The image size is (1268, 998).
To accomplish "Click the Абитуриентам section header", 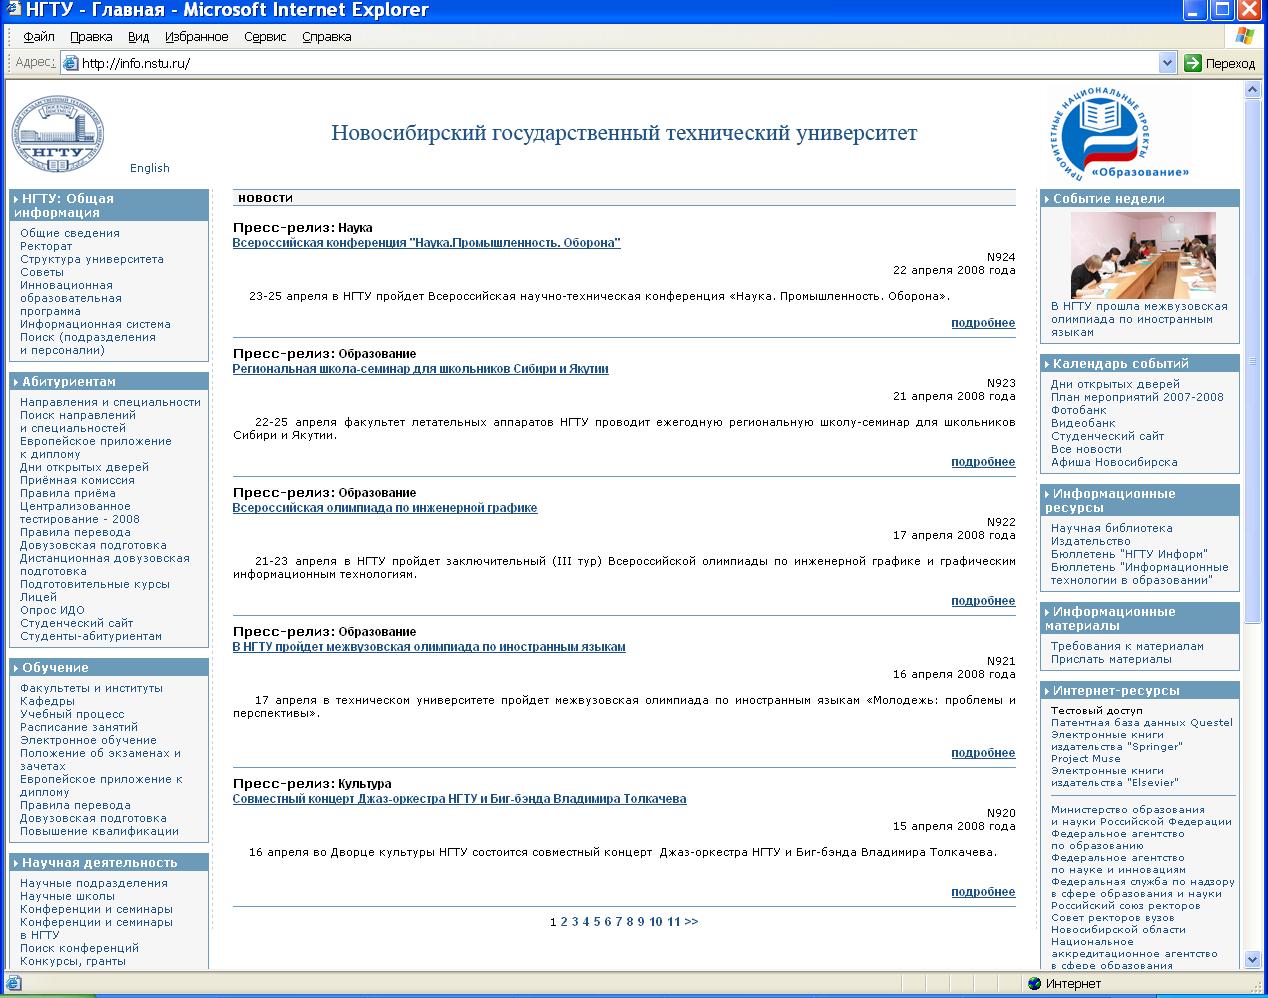I will 109,382.
